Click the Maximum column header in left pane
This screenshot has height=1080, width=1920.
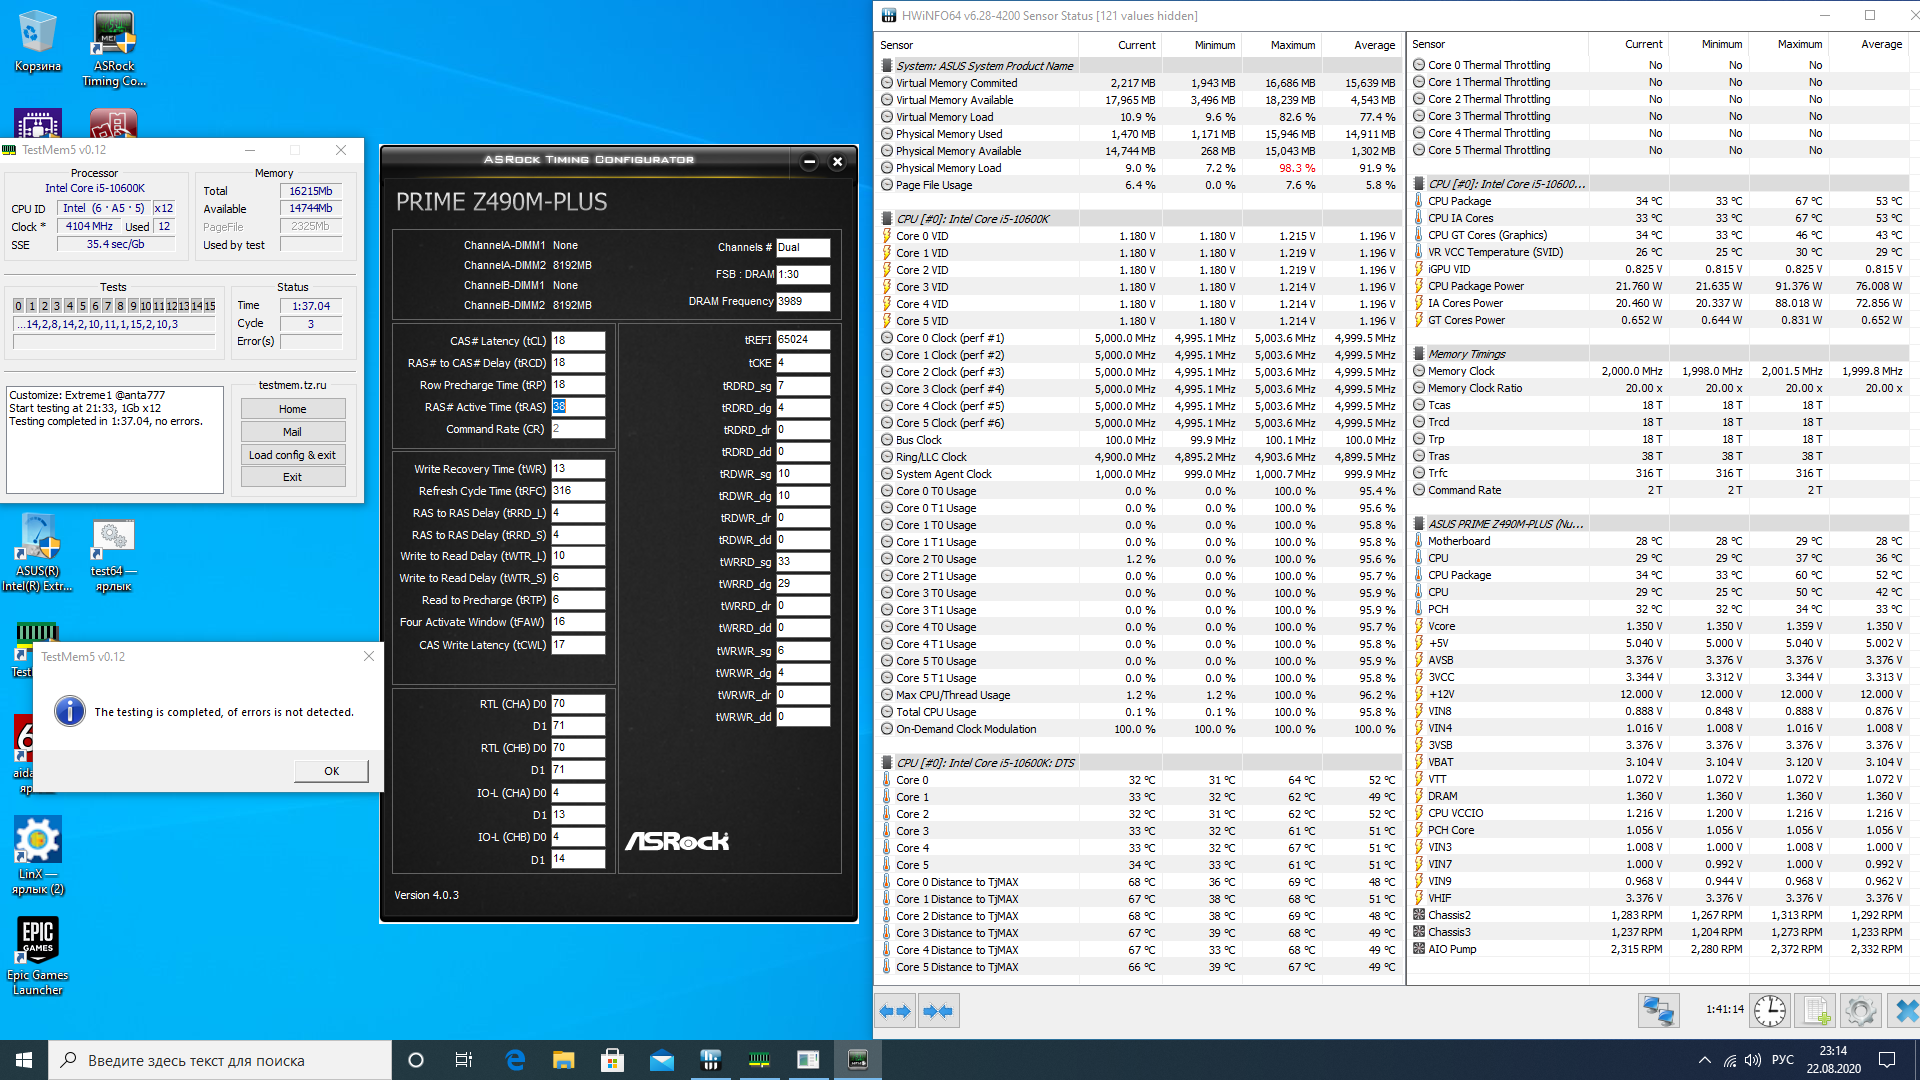[1292, 45]
